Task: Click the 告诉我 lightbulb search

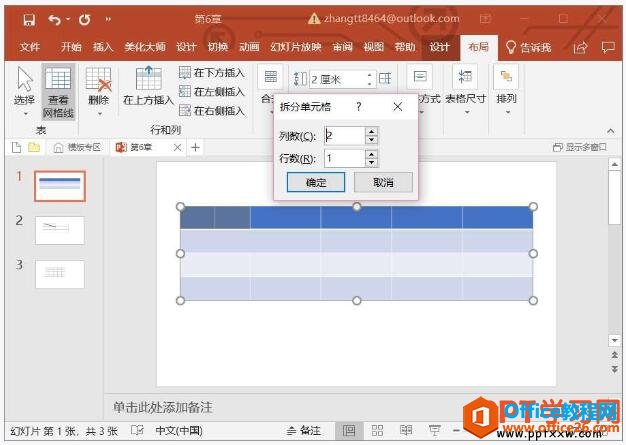Action: pos(528,47)
